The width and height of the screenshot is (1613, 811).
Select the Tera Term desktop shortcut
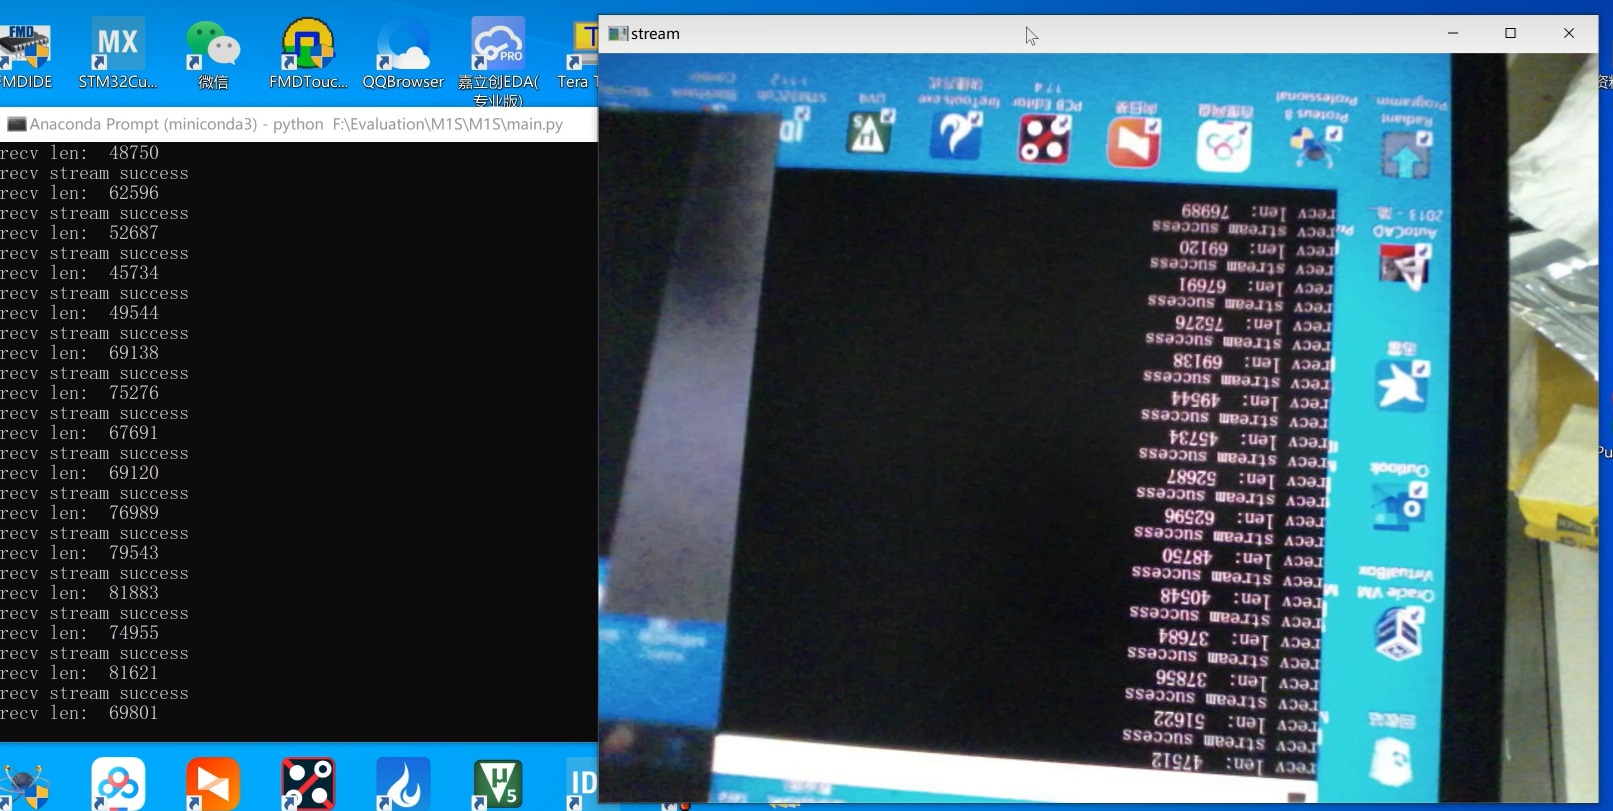coord(578,55)
